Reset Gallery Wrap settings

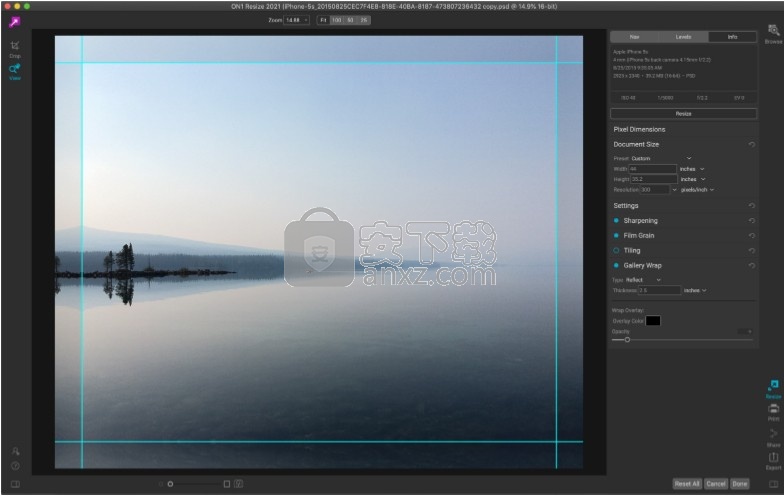(752, 266)
